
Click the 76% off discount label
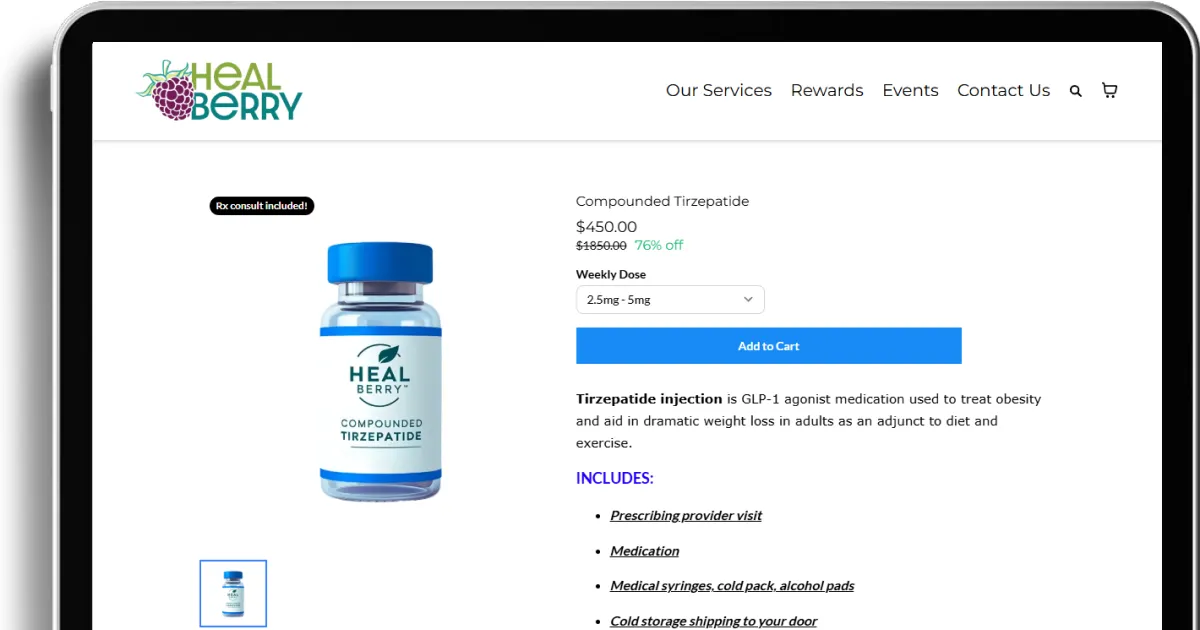(x=659, y=245)
